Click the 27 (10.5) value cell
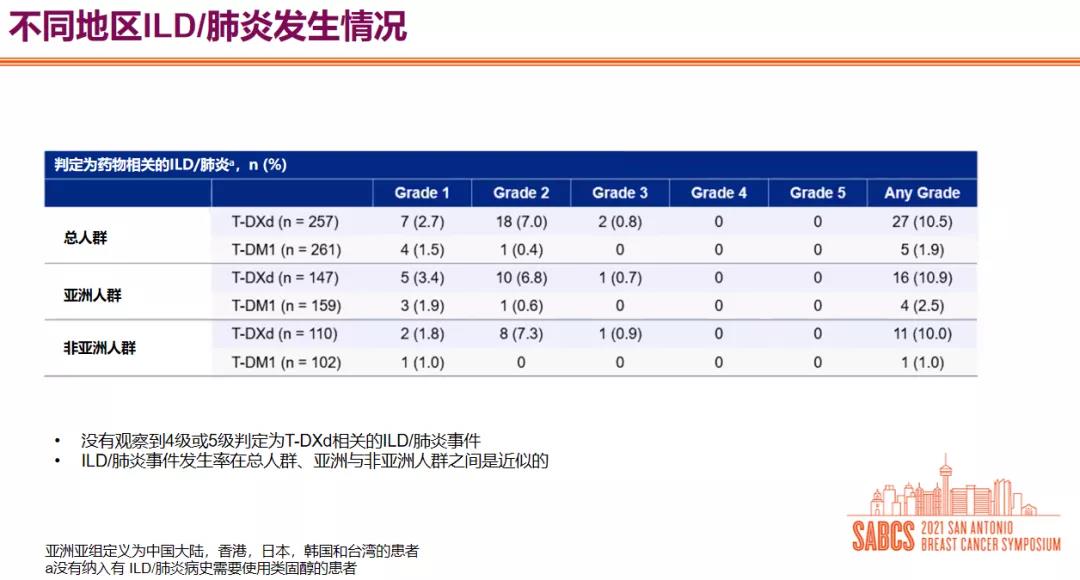The height and width of the screenshot is (580, 1080). coord(921,222)
